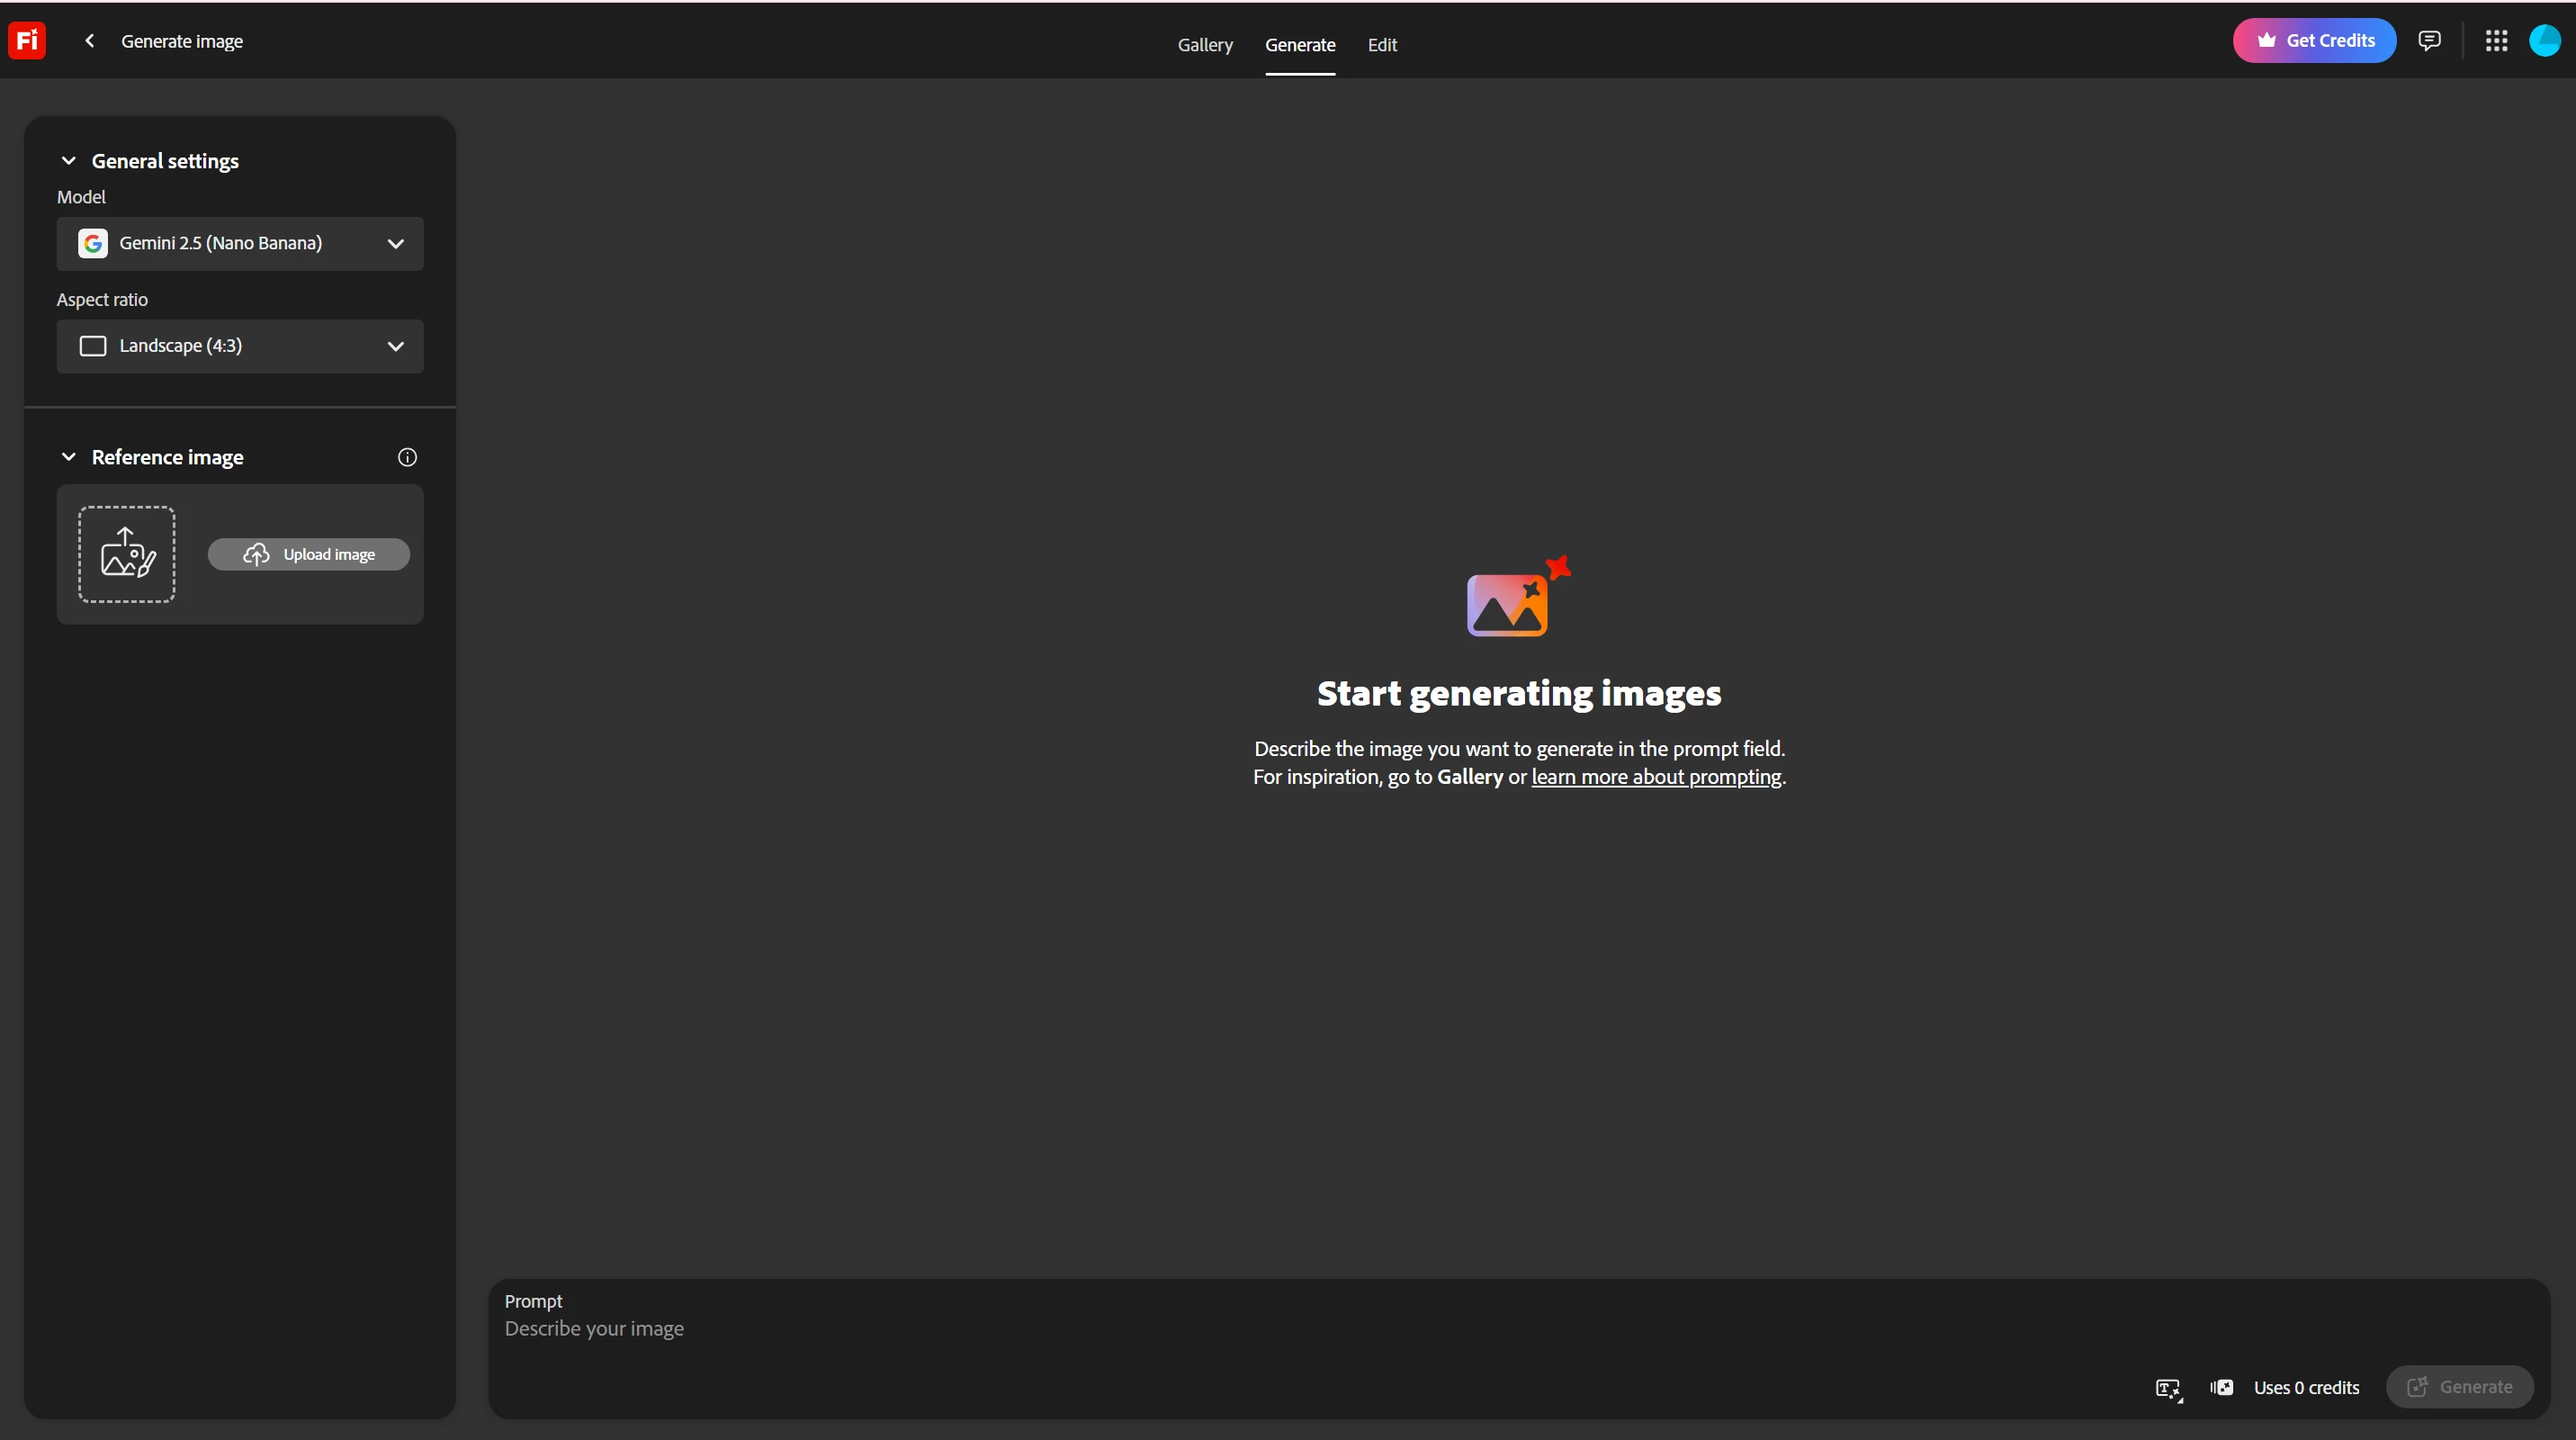Open the learn more about prompting link
This screenshot has width=2576, height=1440.
coord(1656,777)
